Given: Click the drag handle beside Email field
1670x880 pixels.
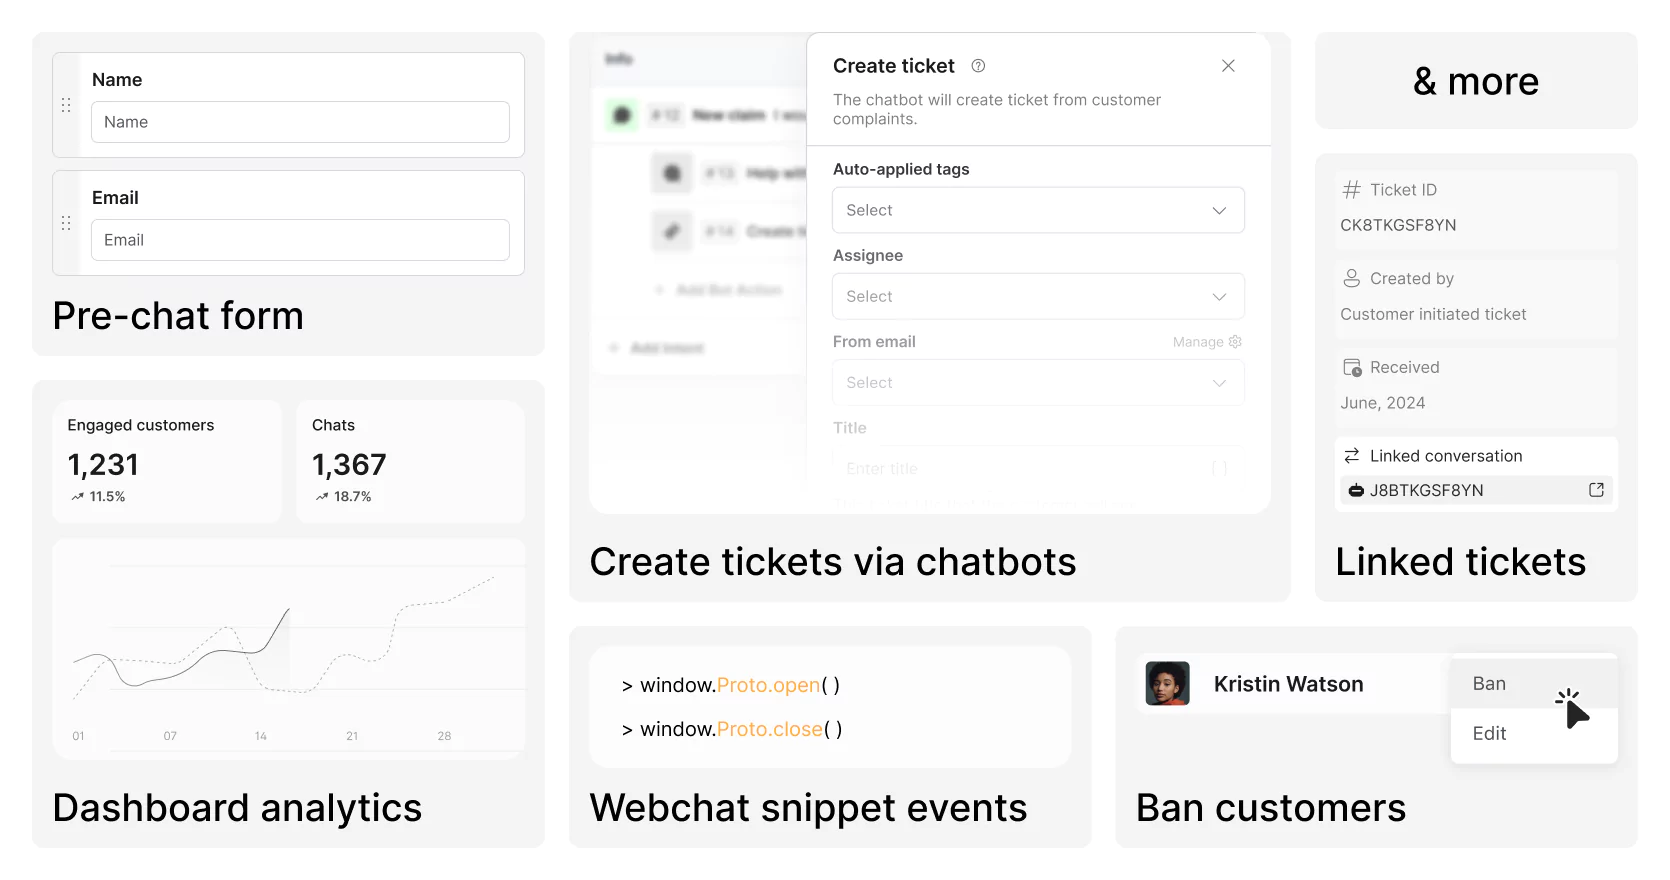Looking at the screenshot, I should click(66, 223).
